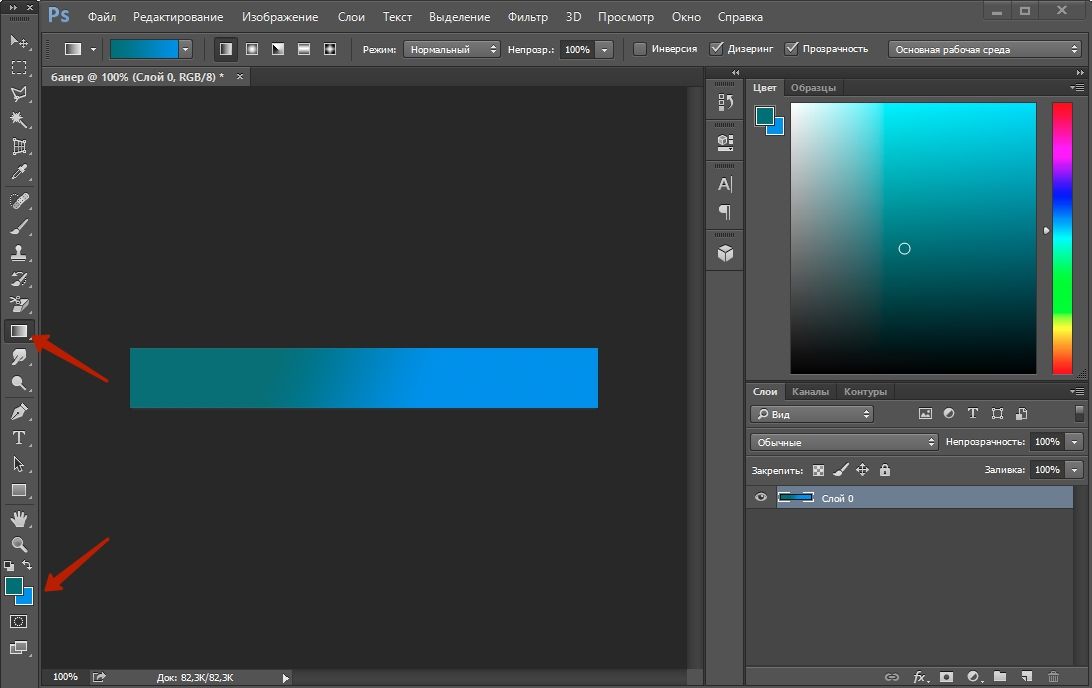
Task: Open the Файл menu
Action: click(x=102, y=17)
